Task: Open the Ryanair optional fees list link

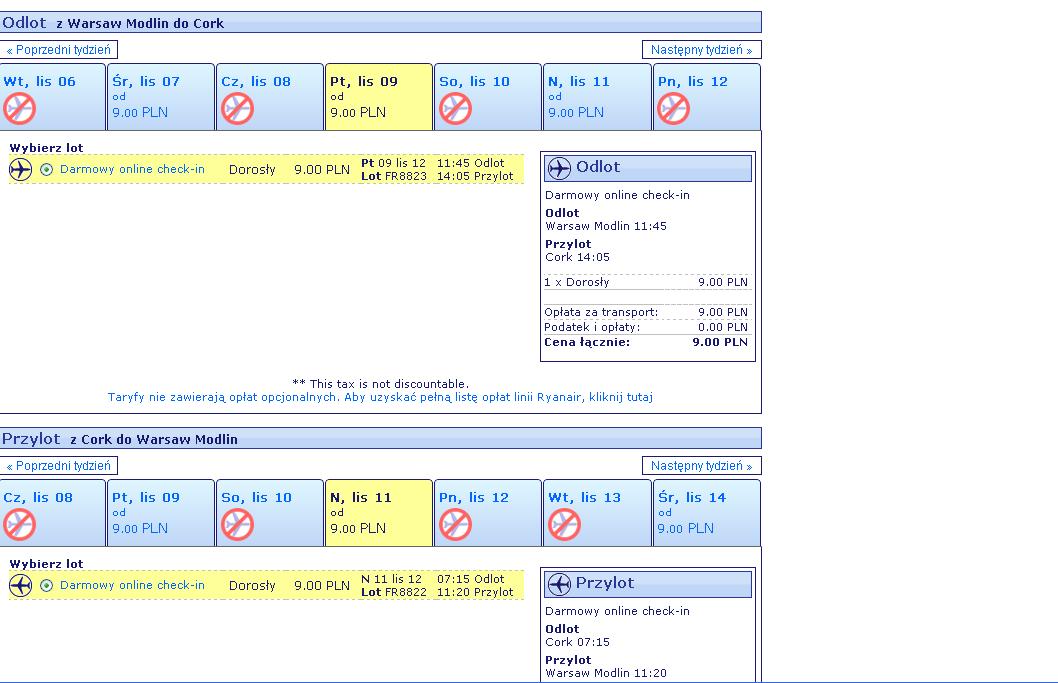Action: (x=381, y=397)
